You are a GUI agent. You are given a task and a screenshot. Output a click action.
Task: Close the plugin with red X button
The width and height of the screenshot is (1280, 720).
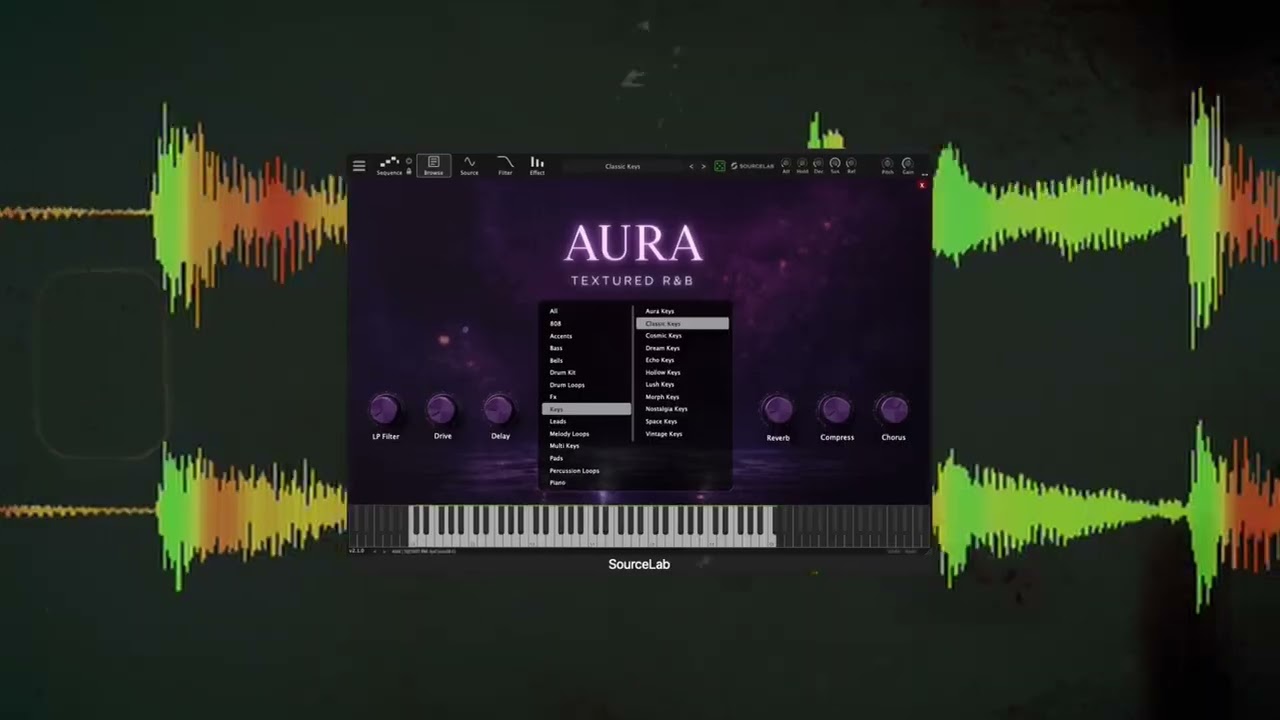point(922,185)
